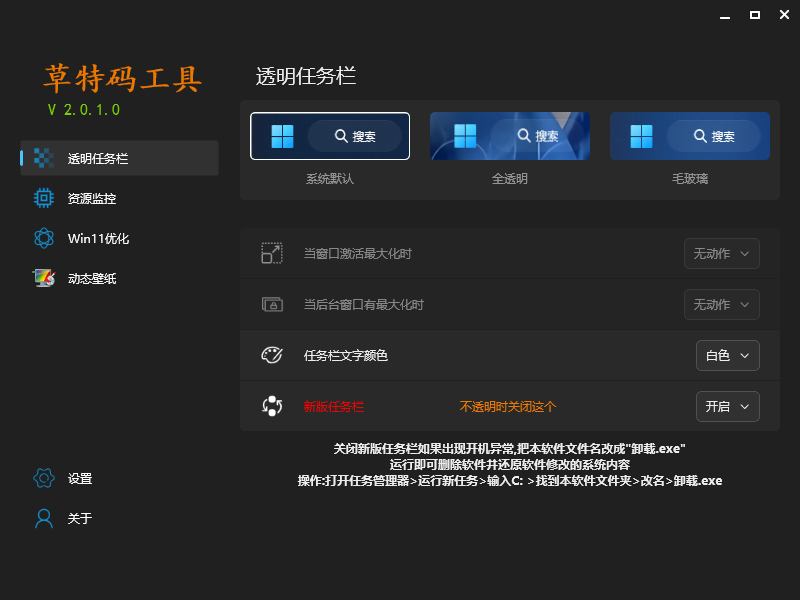The height and width of the screenshot is (600, 800).
Task: Minimize the application window
Action: [x=725, y=15]
